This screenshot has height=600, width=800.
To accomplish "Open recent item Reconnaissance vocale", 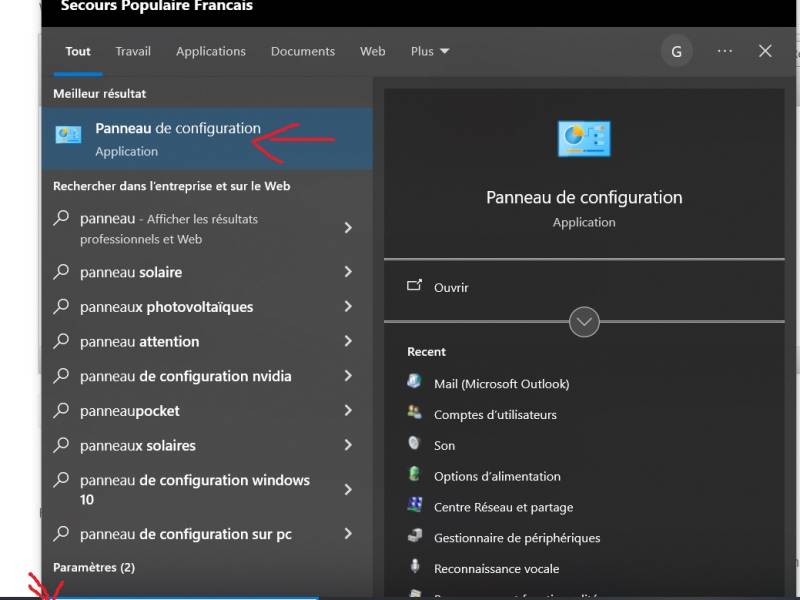I will 496,568.
